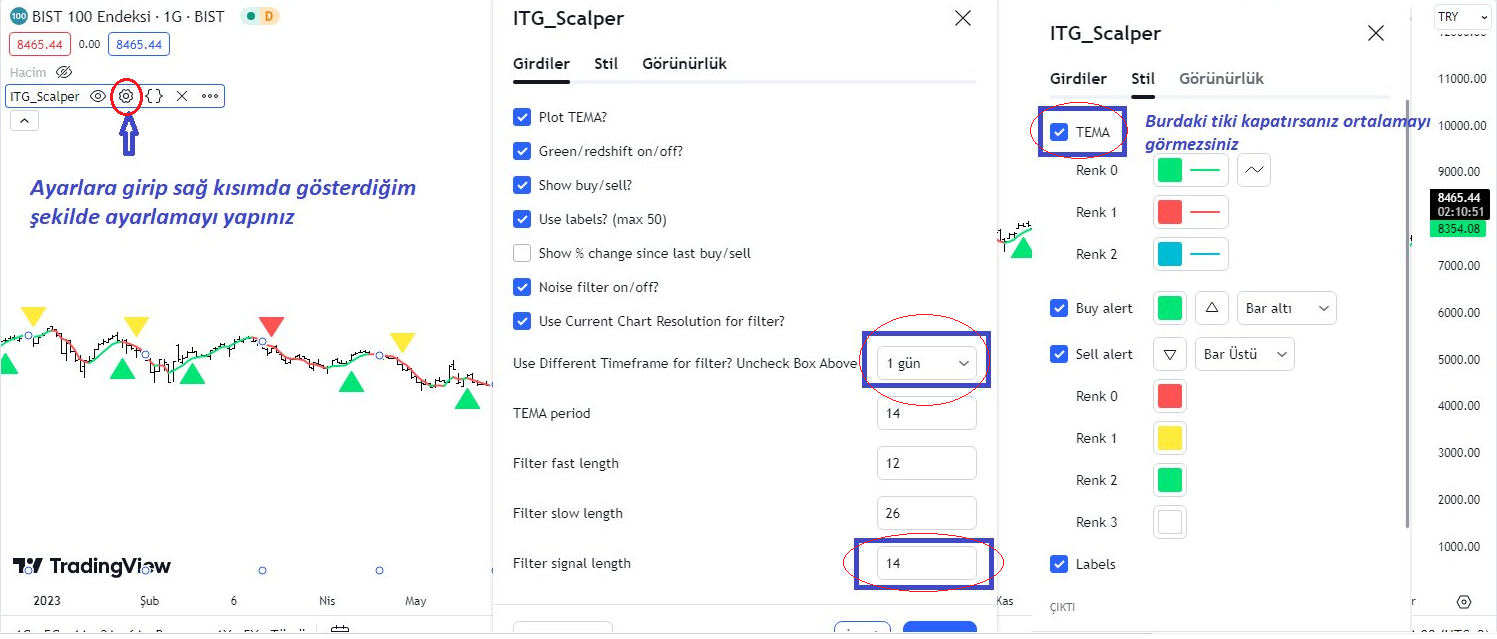Click the Filter signal length input field
Screen dimensions: 1497x639
(927, 563)
